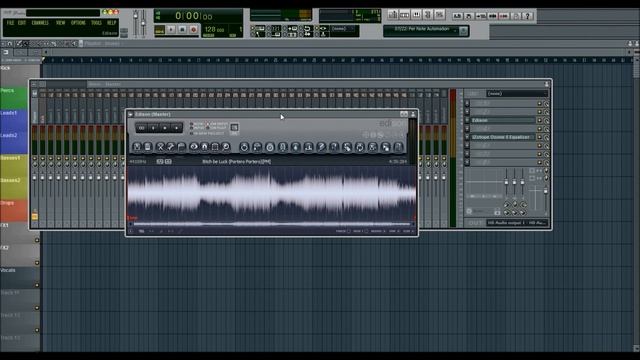Open the Playlist view from the top toolbar

tap(393, 15)
